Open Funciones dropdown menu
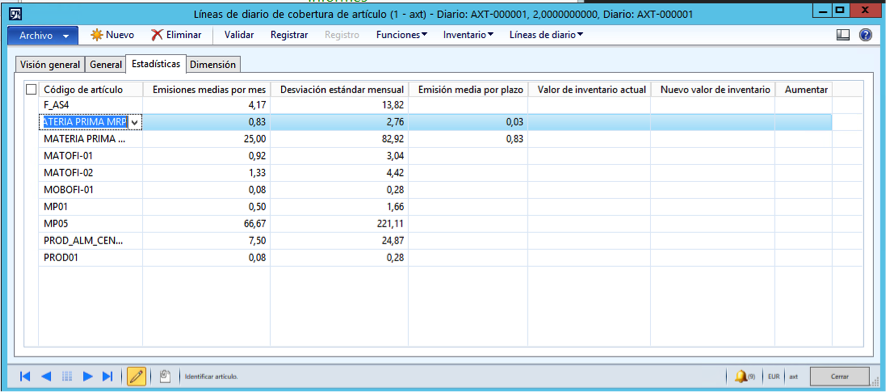This screenshot has height=392, width=886. point(402,35)
